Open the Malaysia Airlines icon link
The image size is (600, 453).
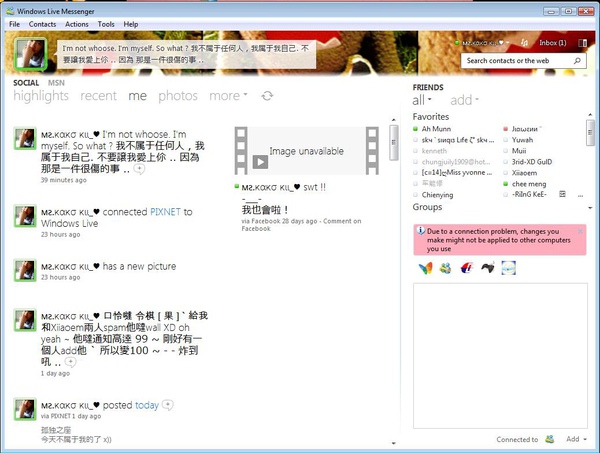[x=467, y=268]
